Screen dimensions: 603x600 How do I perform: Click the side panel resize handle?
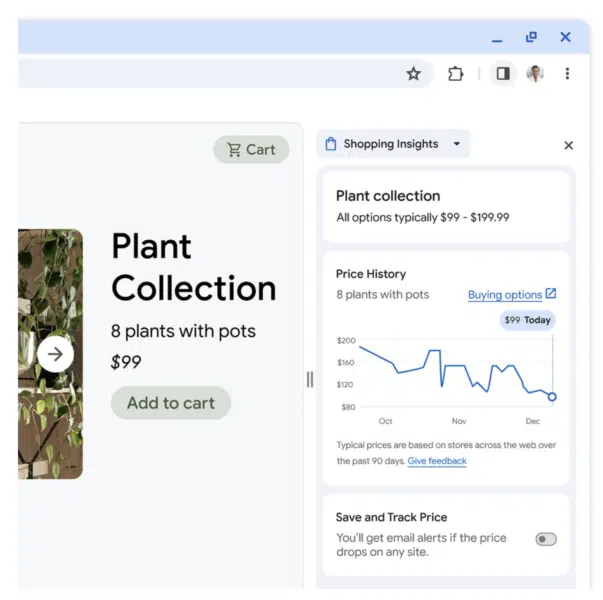(x=310, y=379)
